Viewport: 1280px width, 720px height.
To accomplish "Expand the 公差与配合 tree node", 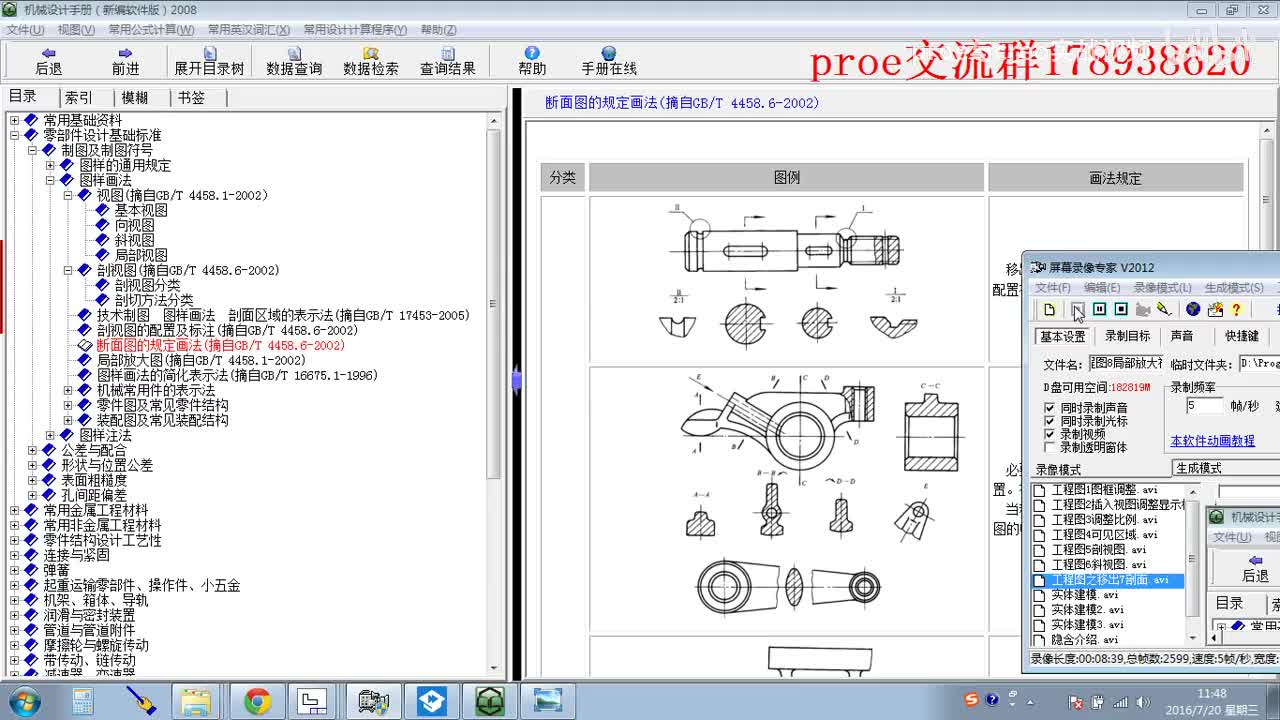I will (32, 450).
